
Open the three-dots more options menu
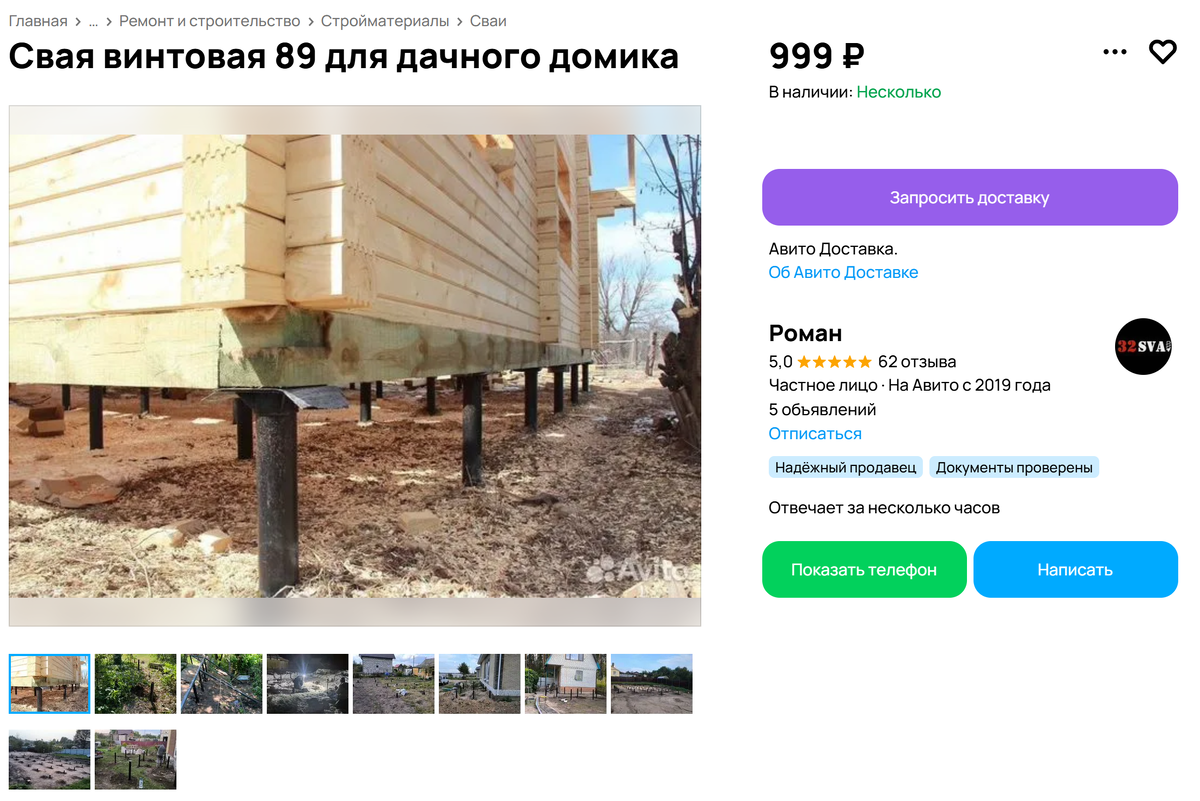click(1114, 52)
